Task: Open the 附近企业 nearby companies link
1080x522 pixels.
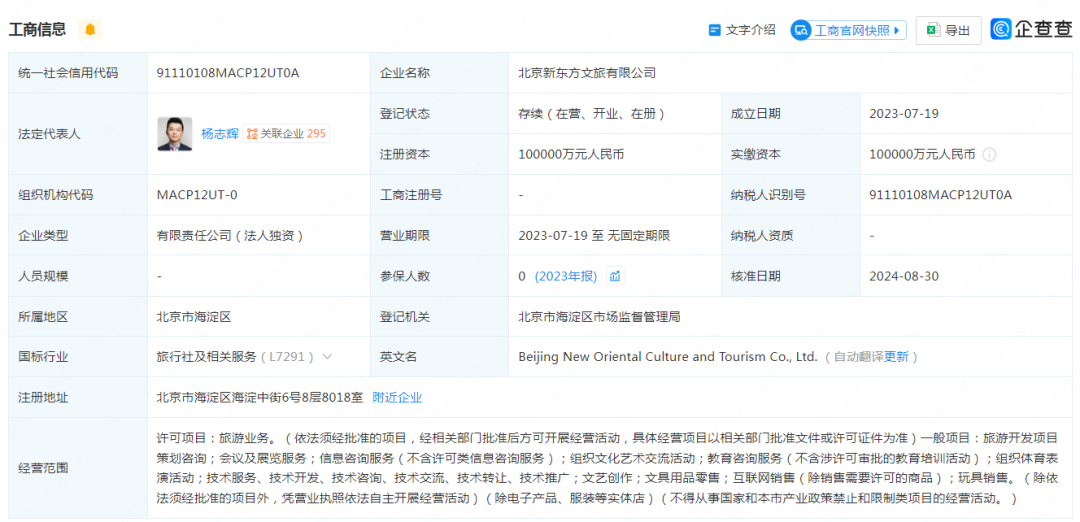Action: tap(397, 397)
